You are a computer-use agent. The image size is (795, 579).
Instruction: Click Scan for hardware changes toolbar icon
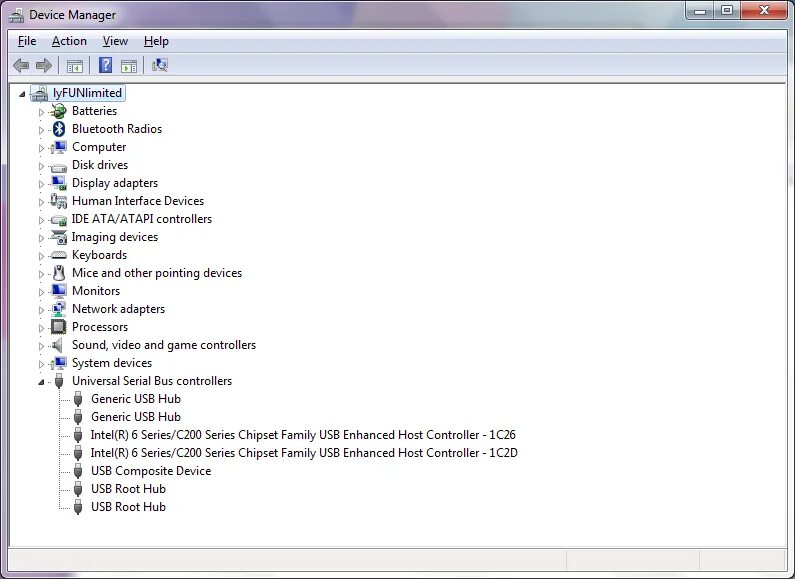click(160, 65)
